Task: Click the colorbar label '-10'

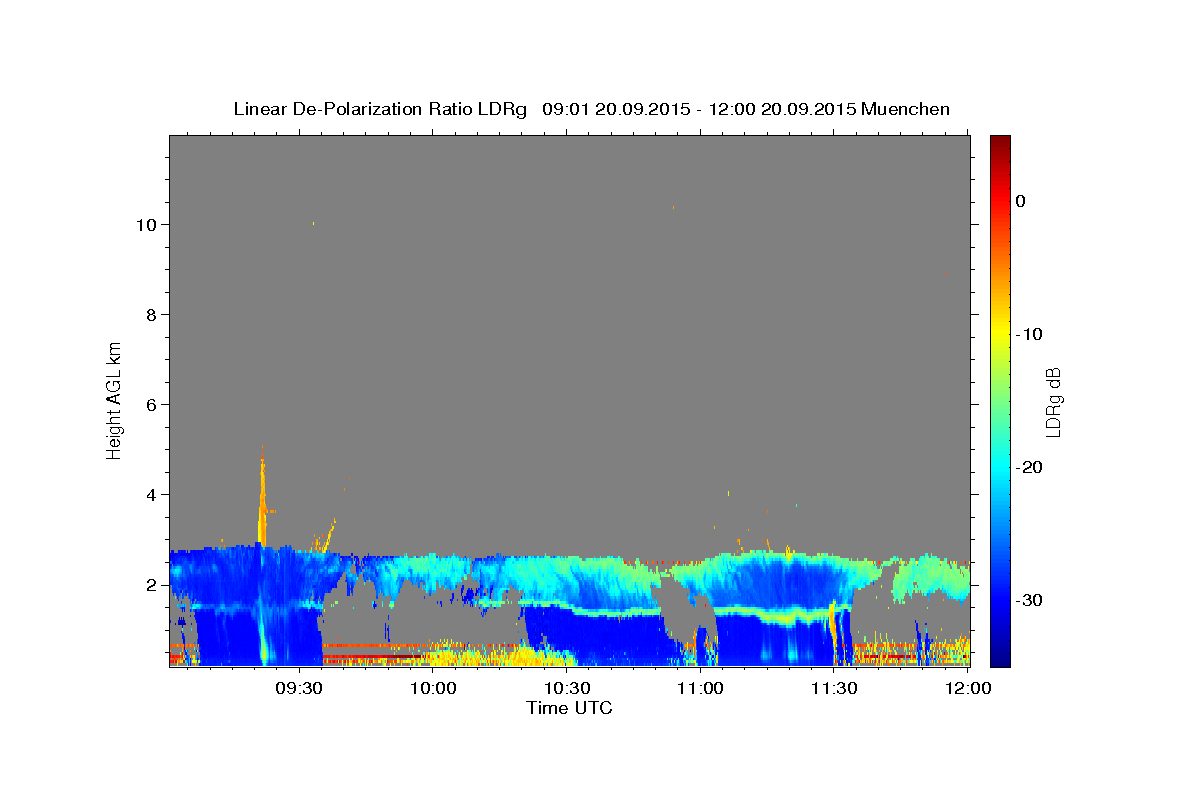Action: pyautogui.click(x=1030, y=334)
